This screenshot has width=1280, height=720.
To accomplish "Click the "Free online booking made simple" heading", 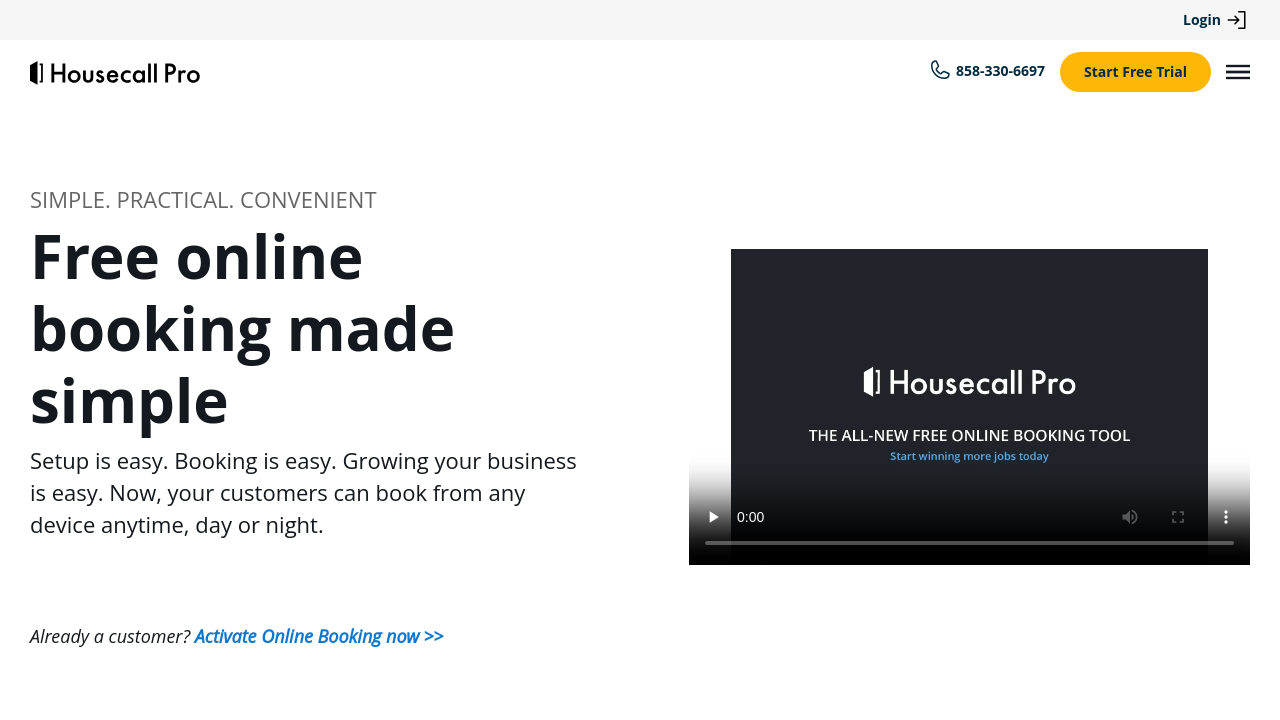I will tap(243, 328).
